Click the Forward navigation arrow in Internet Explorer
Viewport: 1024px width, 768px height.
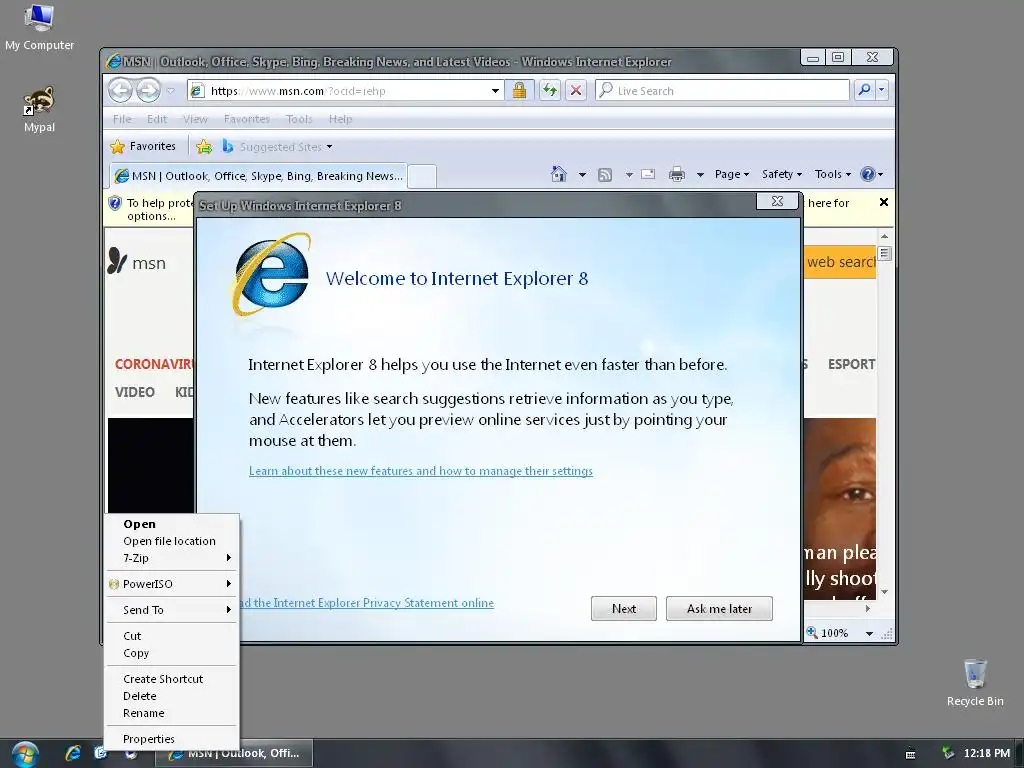point(148,90)
